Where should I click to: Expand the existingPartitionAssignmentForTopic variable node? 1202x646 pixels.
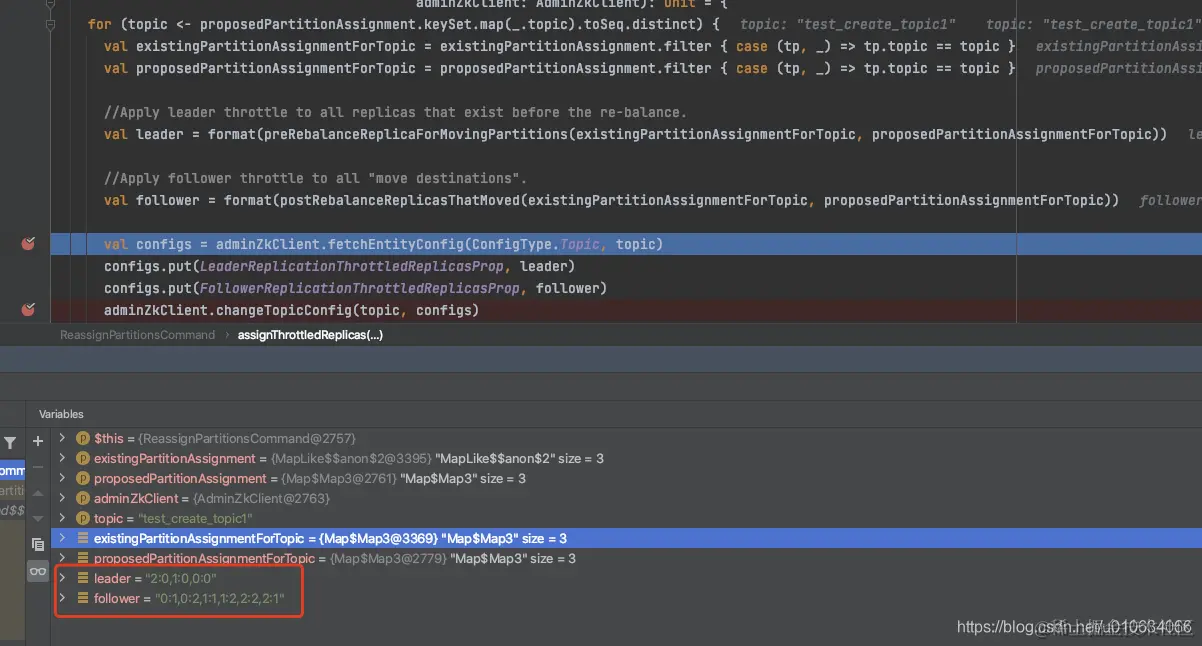pos(62,538)
